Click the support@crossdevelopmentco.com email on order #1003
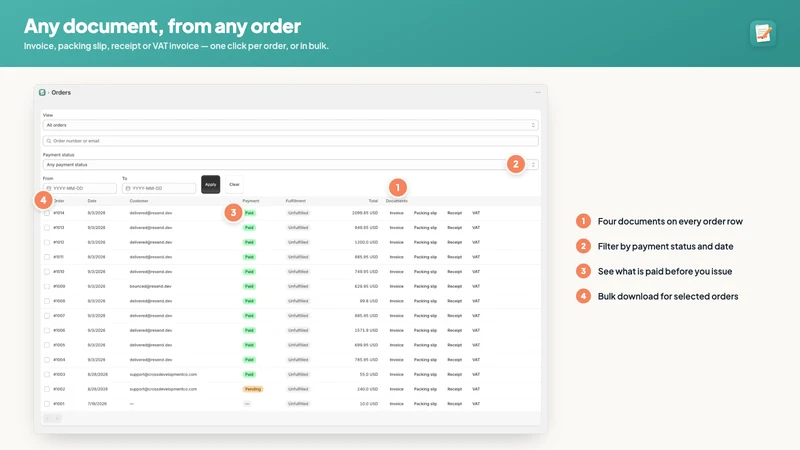The width and height of the screenshot is (800, 450). click(163, 374)
